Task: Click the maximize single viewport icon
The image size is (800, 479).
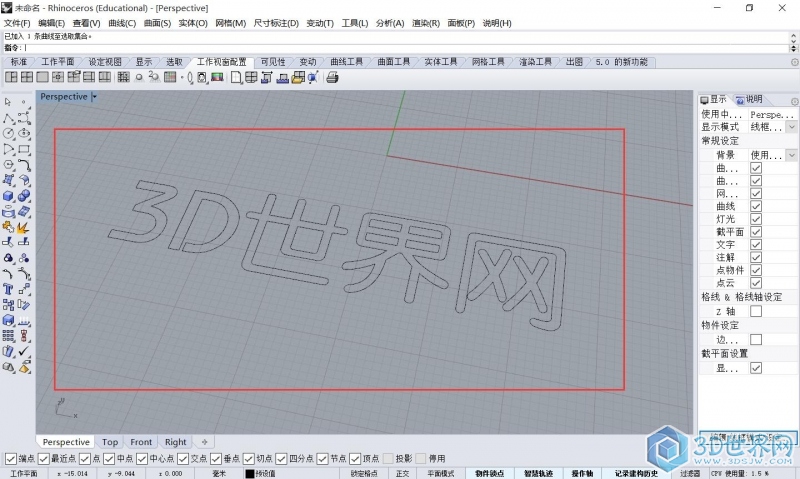Action: 42,77
